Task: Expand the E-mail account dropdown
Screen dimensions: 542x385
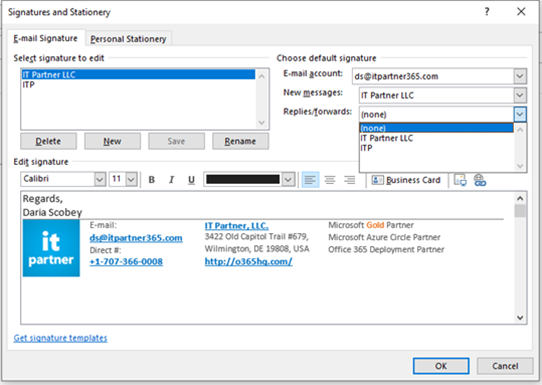Action: point(520,76)
